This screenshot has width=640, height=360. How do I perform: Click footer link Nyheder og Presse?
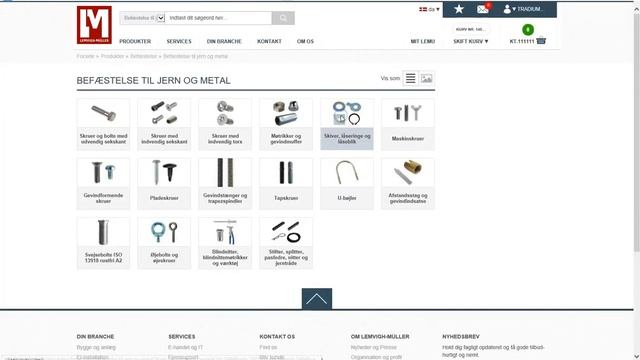pos(373,347)
